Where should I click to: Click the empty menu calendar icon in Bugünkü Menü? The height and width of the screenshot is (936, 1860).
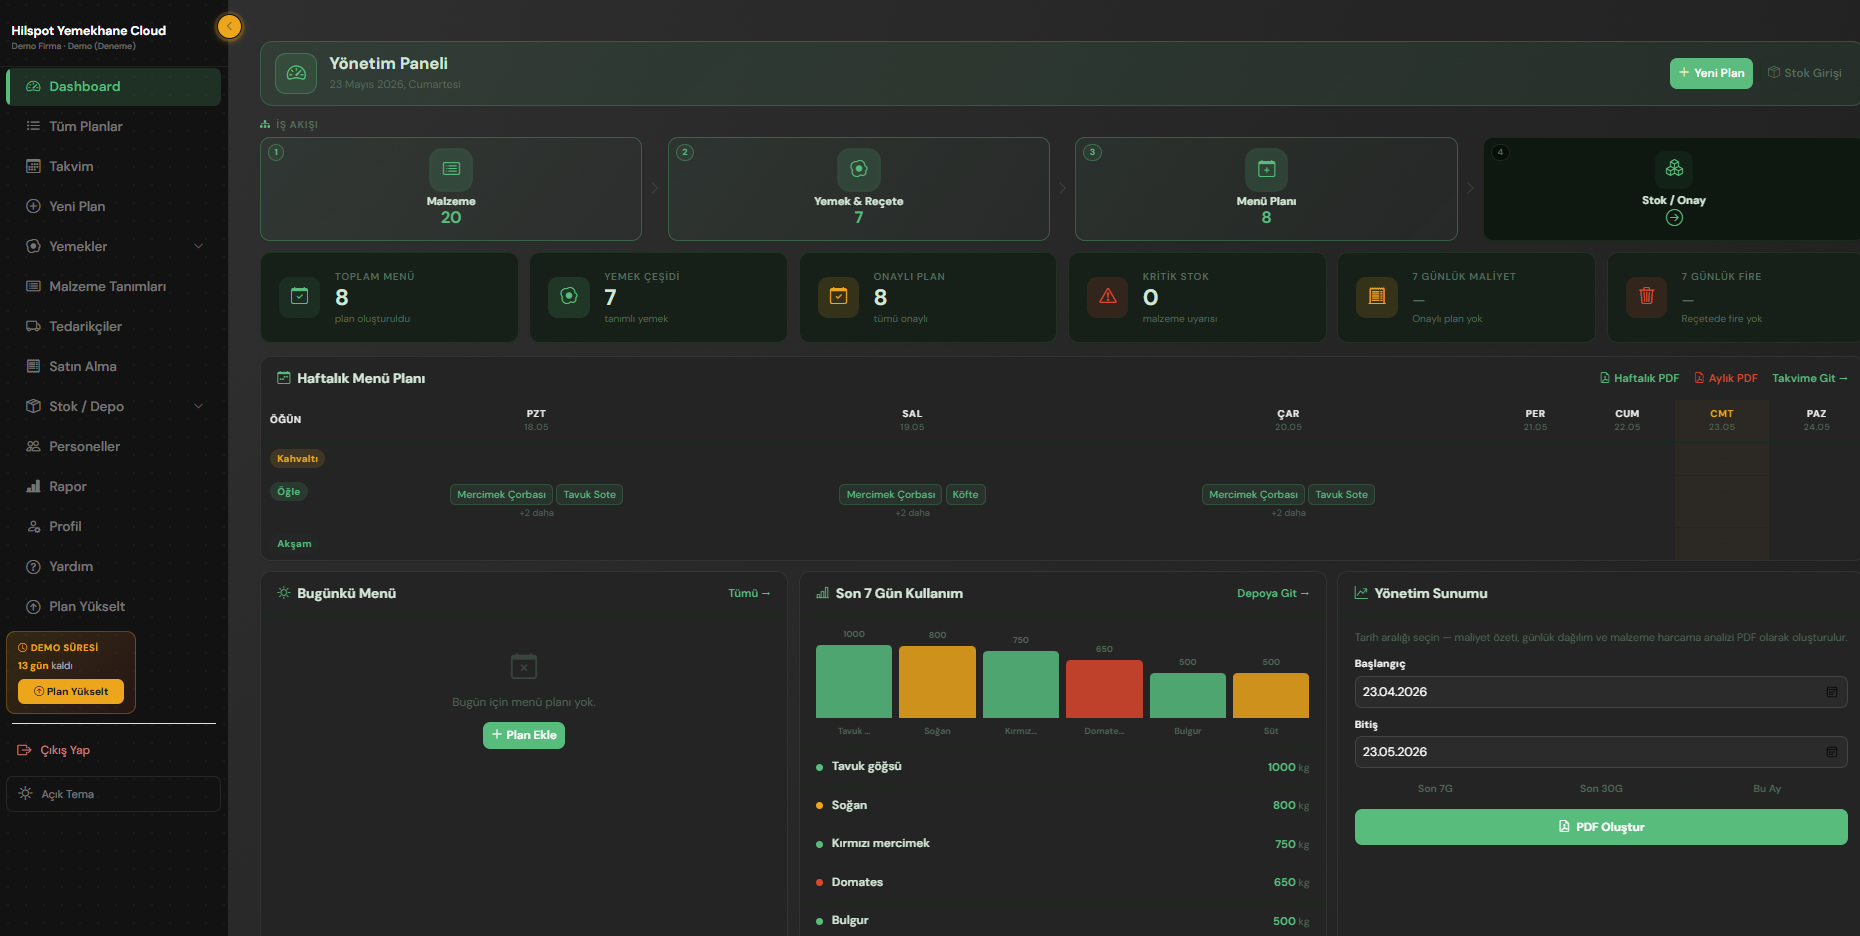click(524, 666)
